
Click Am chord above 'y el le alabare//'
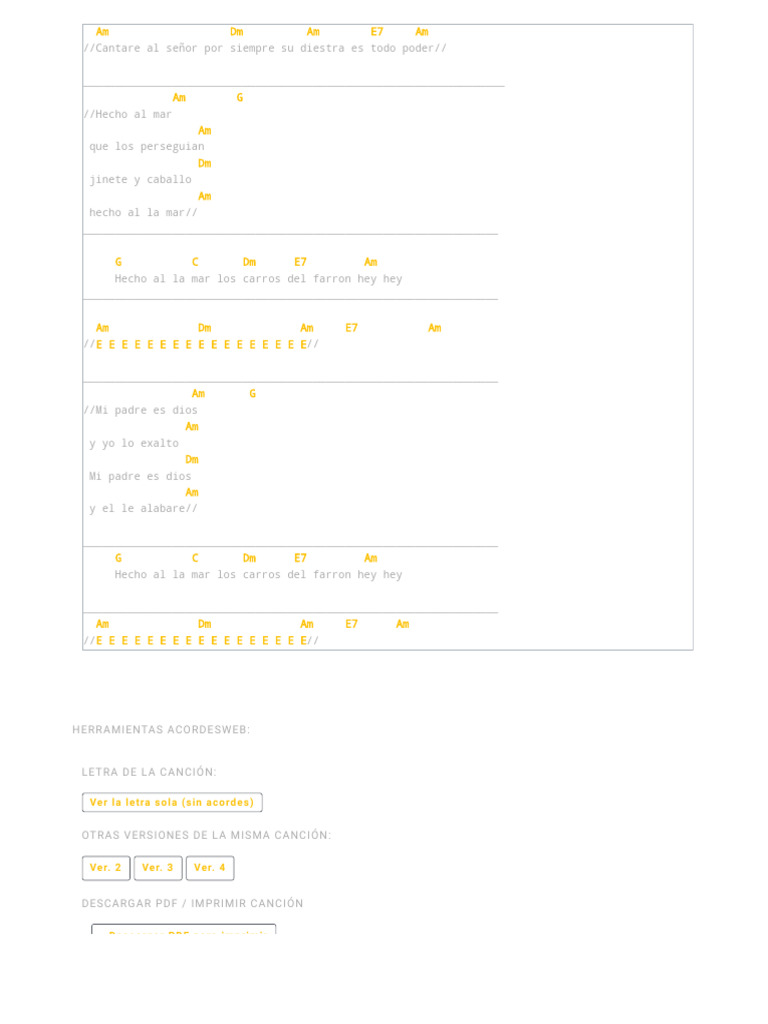[192, 493]
